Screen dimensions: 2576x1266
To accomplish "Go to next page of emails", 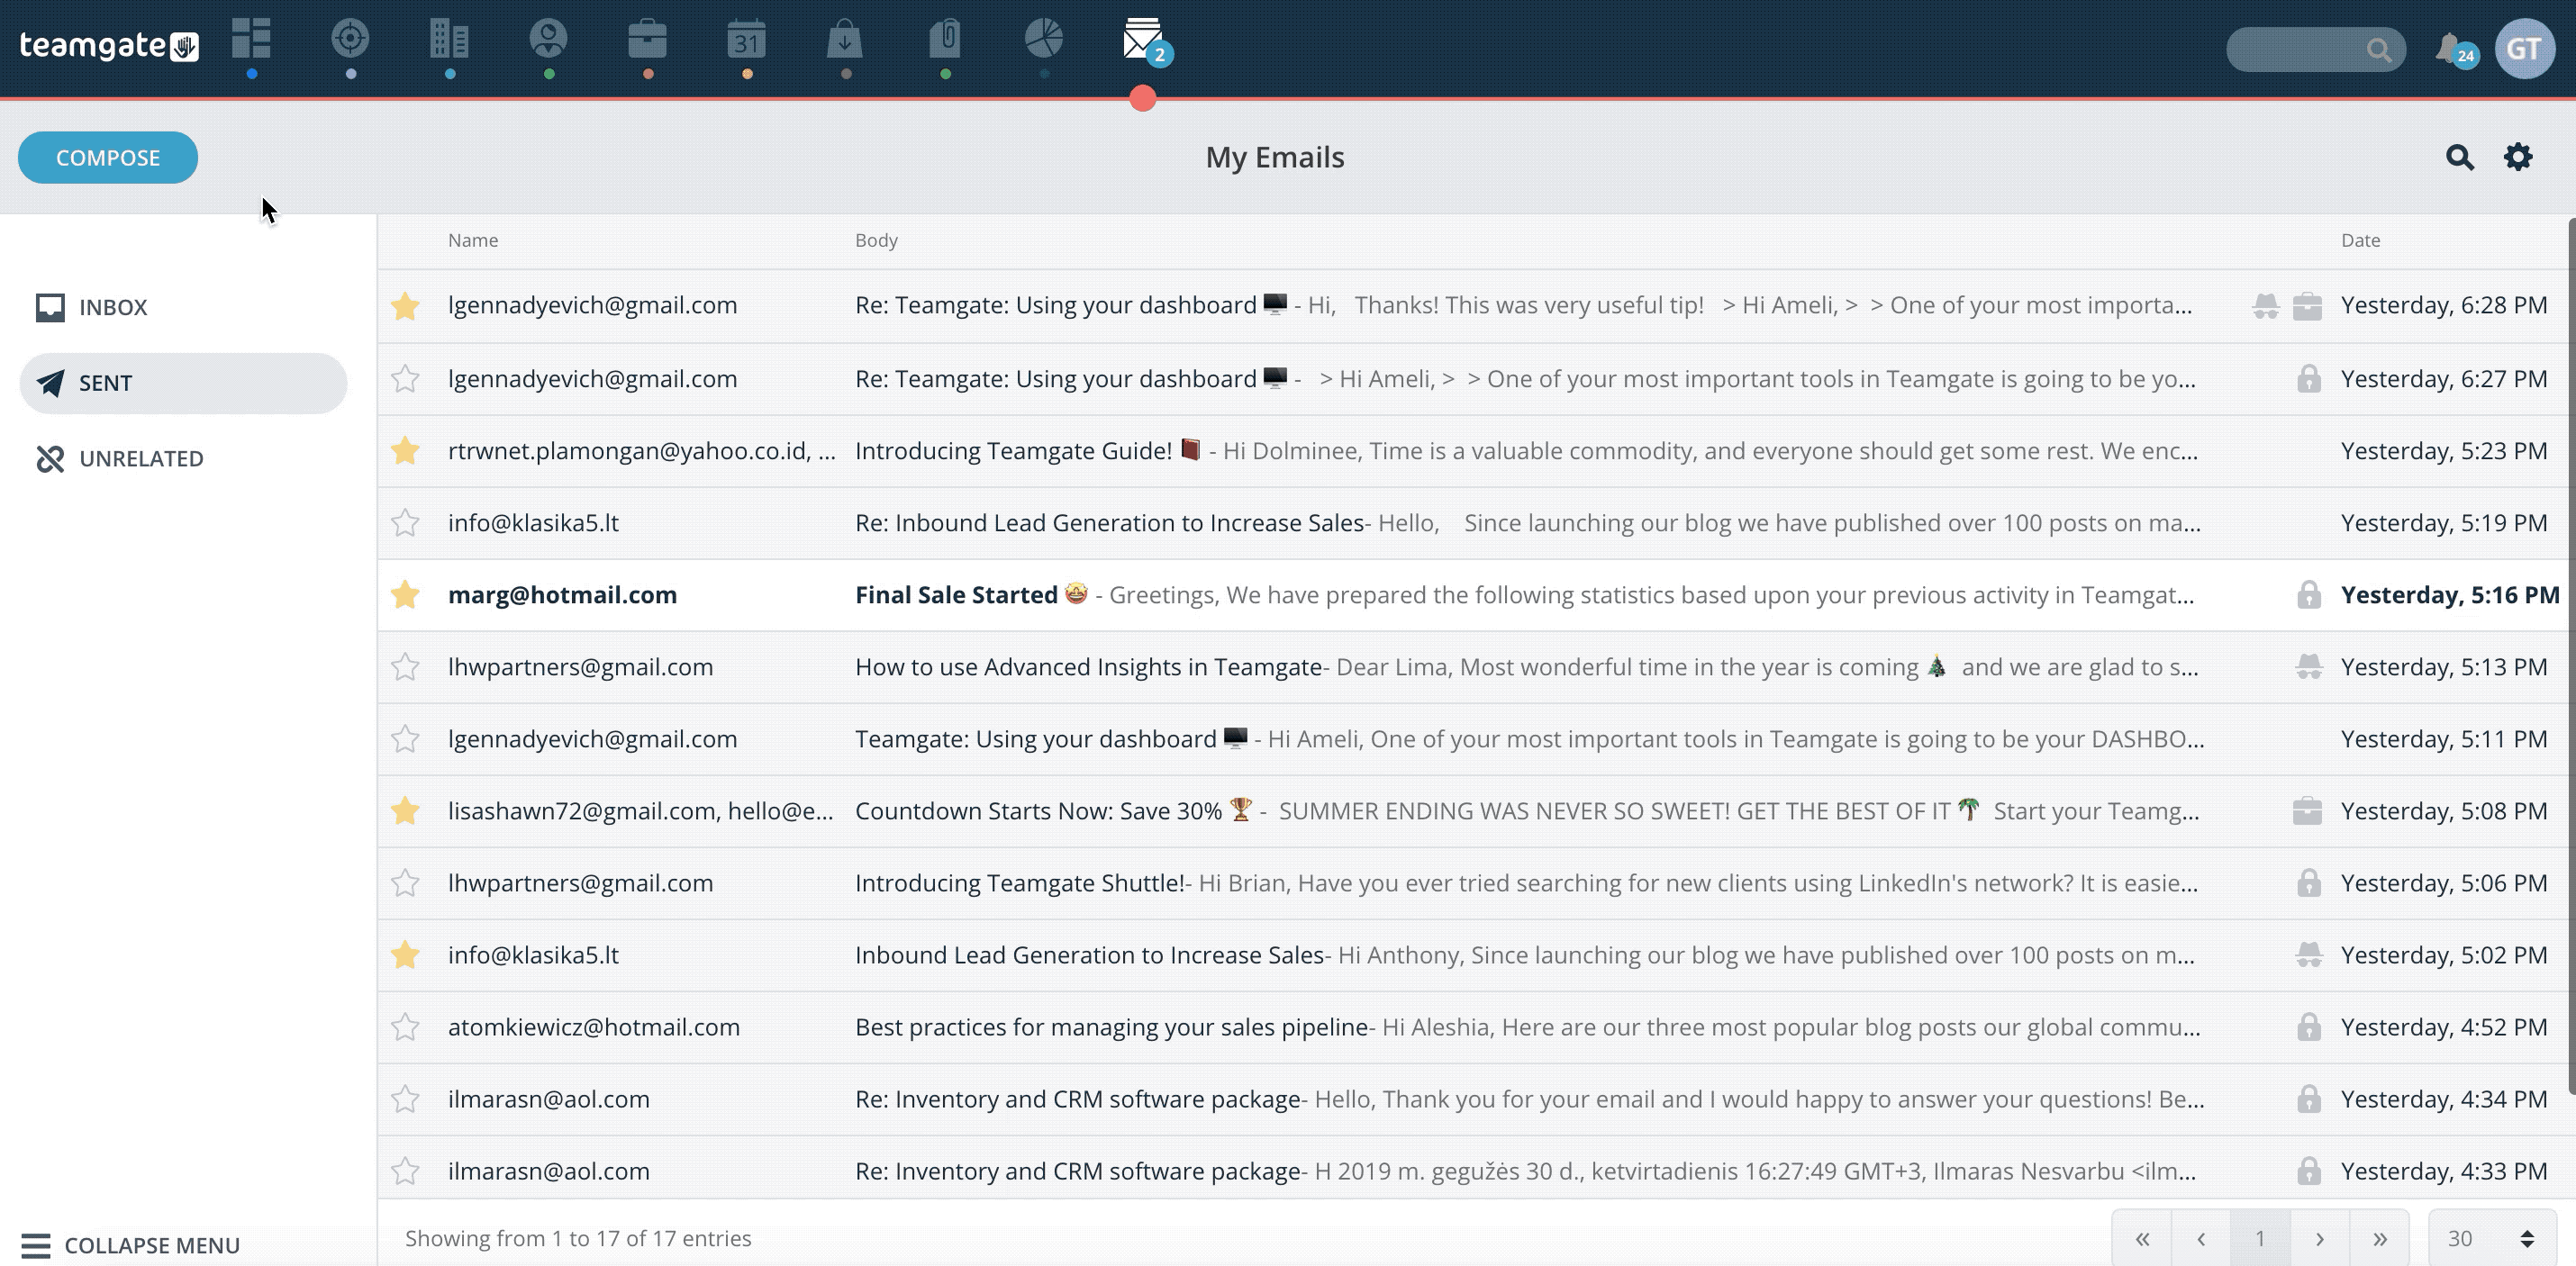I will click(x=2319, y=1238).
